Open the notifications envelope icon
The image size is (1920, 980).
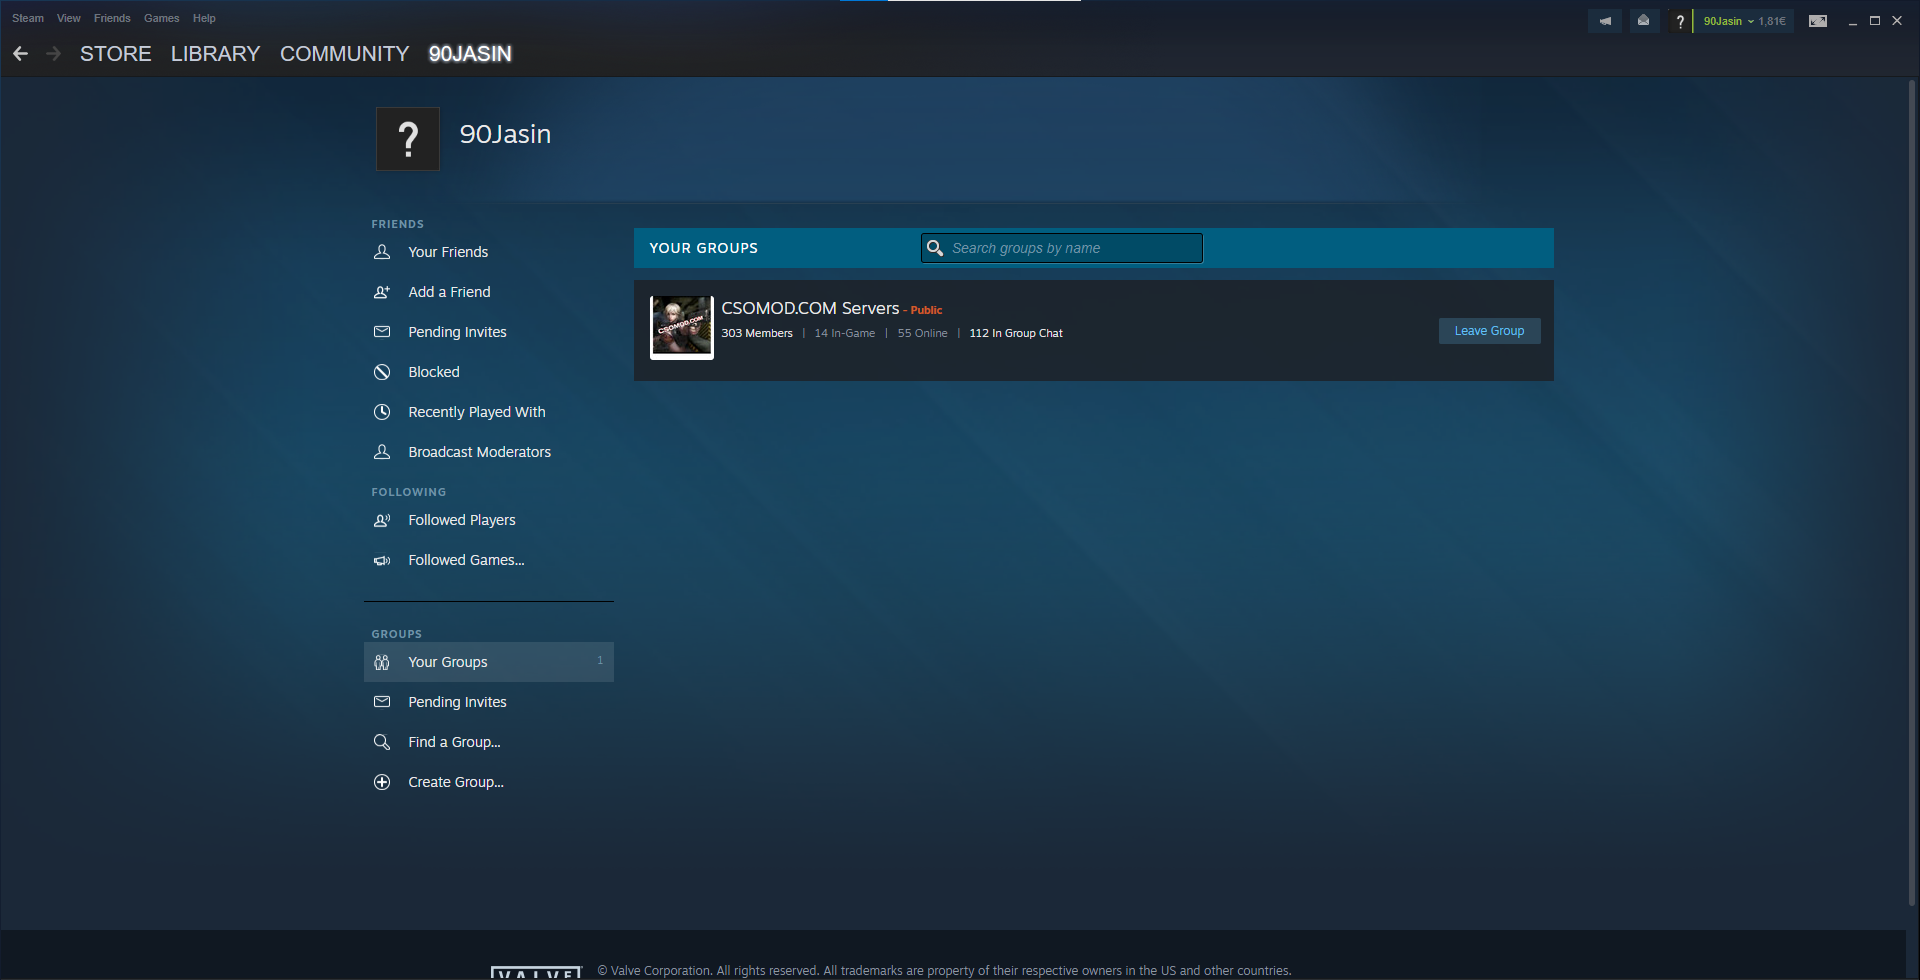click(x=1643, y=21)
